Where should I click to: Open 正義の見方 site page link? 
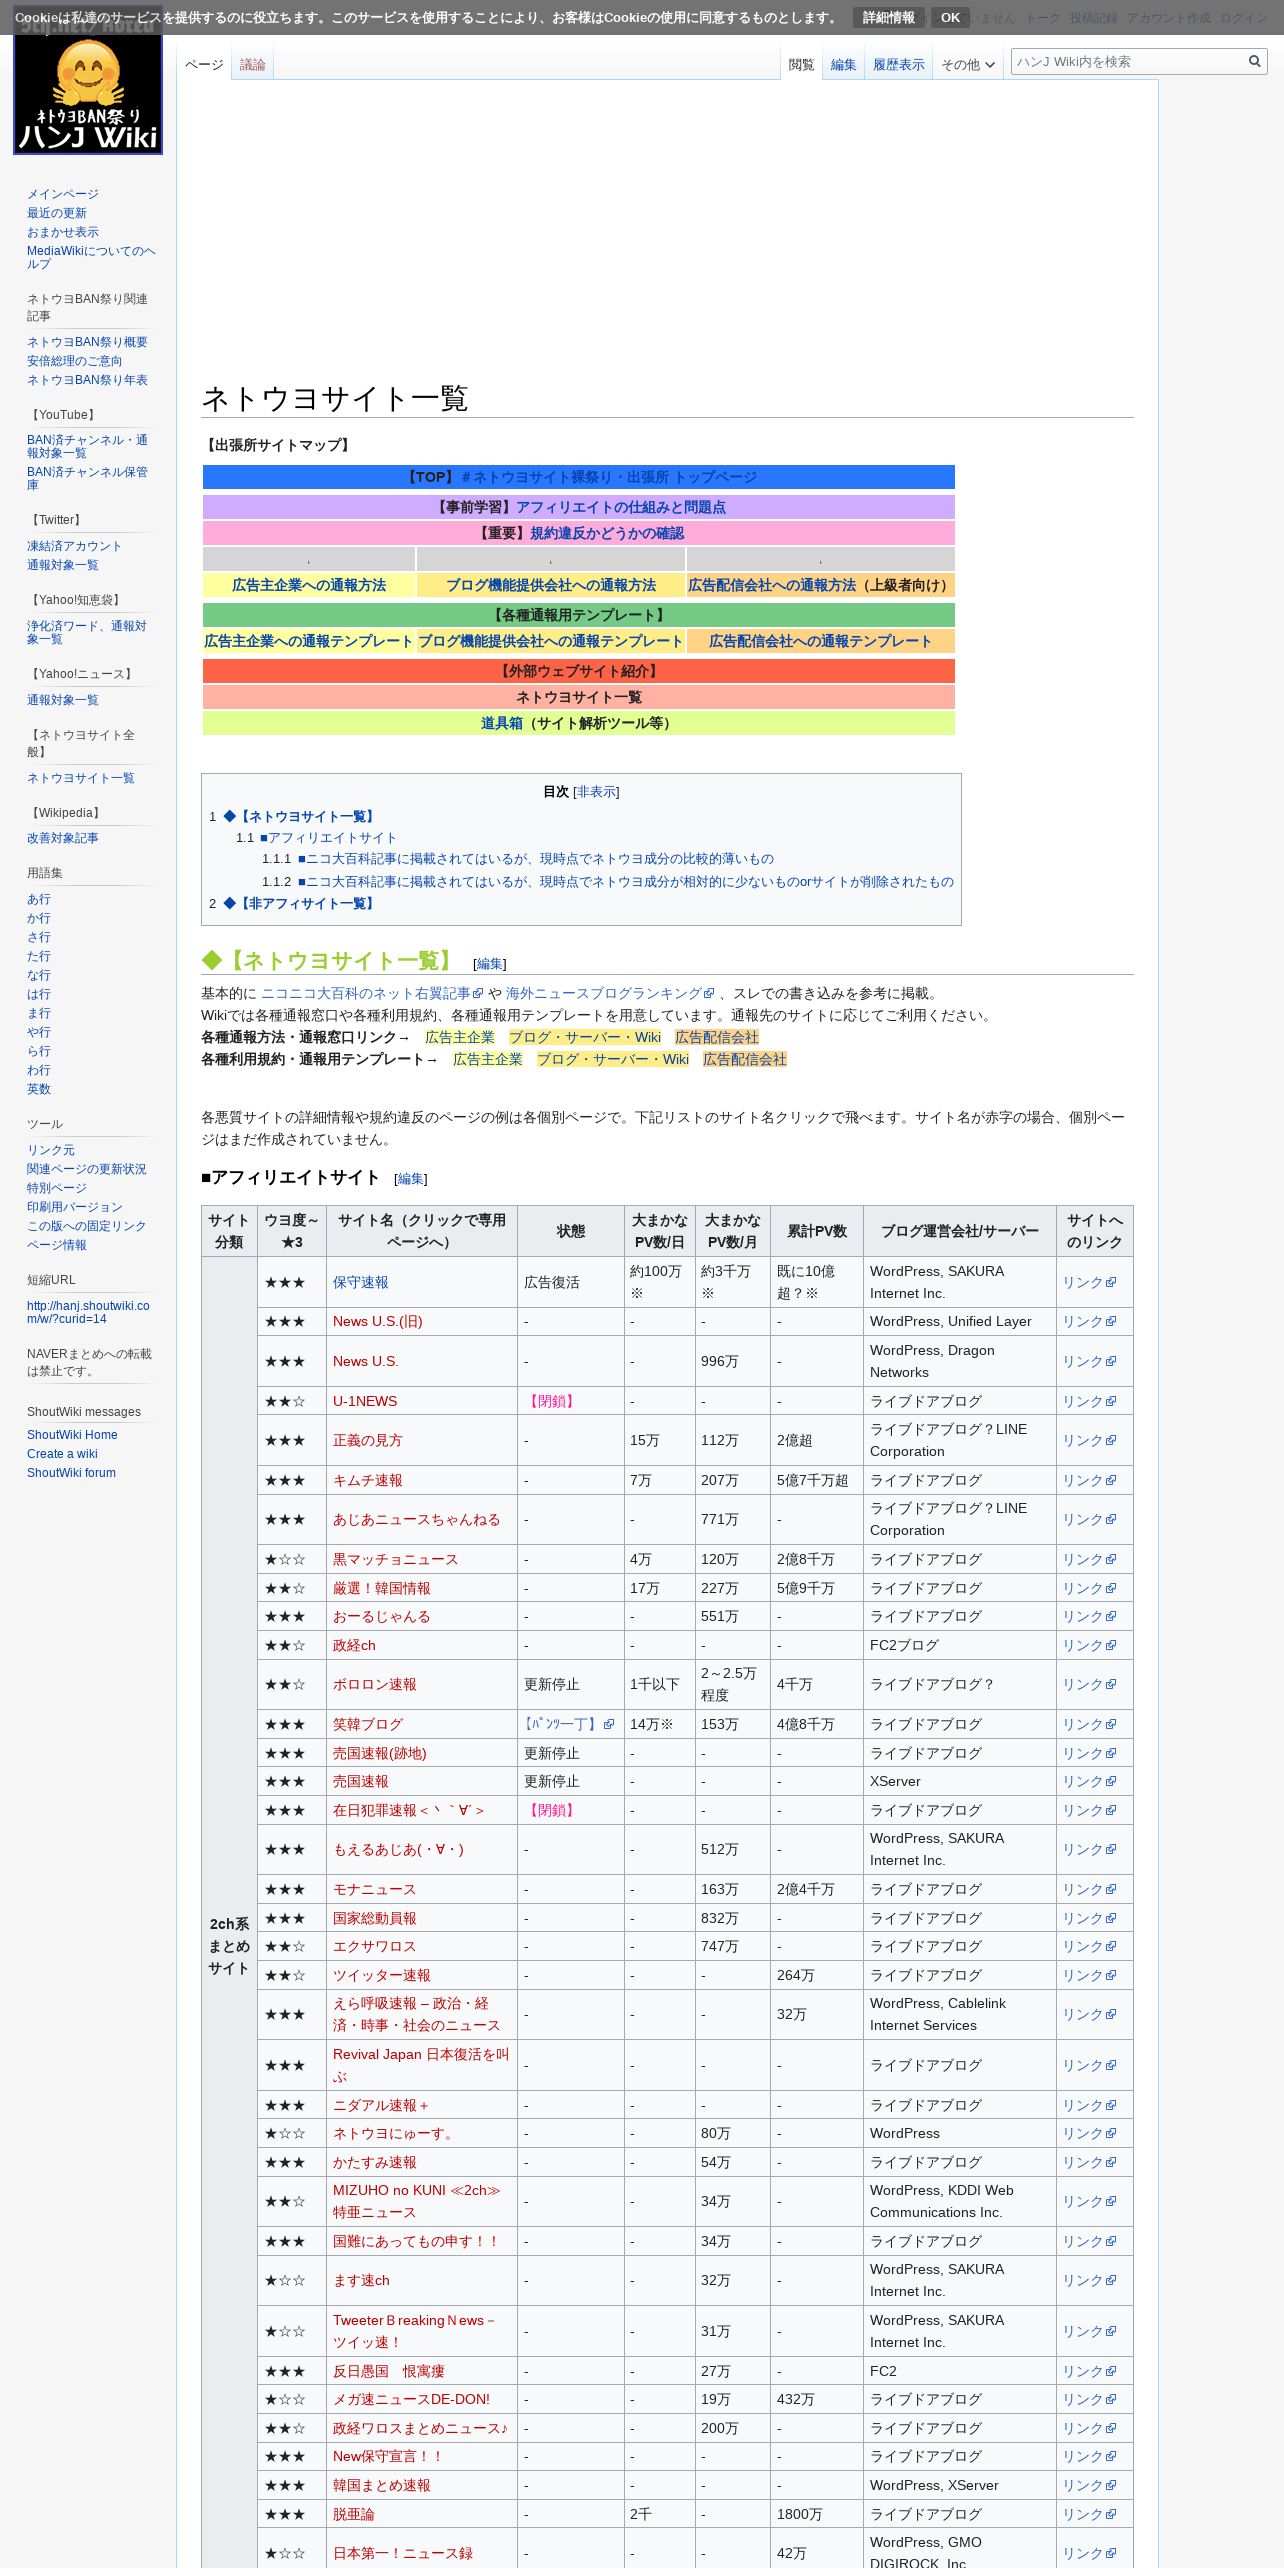pyautogui.click(x=368, y=1441)
